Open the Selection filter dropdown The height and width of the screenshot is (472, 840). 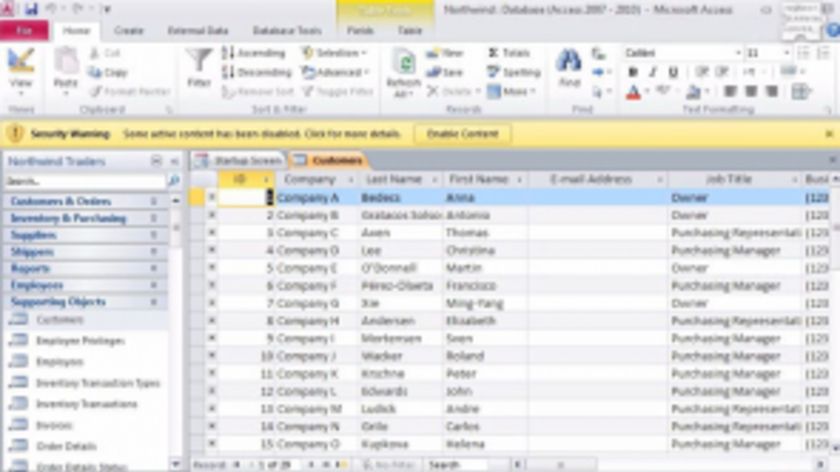[x=335, y=53]
